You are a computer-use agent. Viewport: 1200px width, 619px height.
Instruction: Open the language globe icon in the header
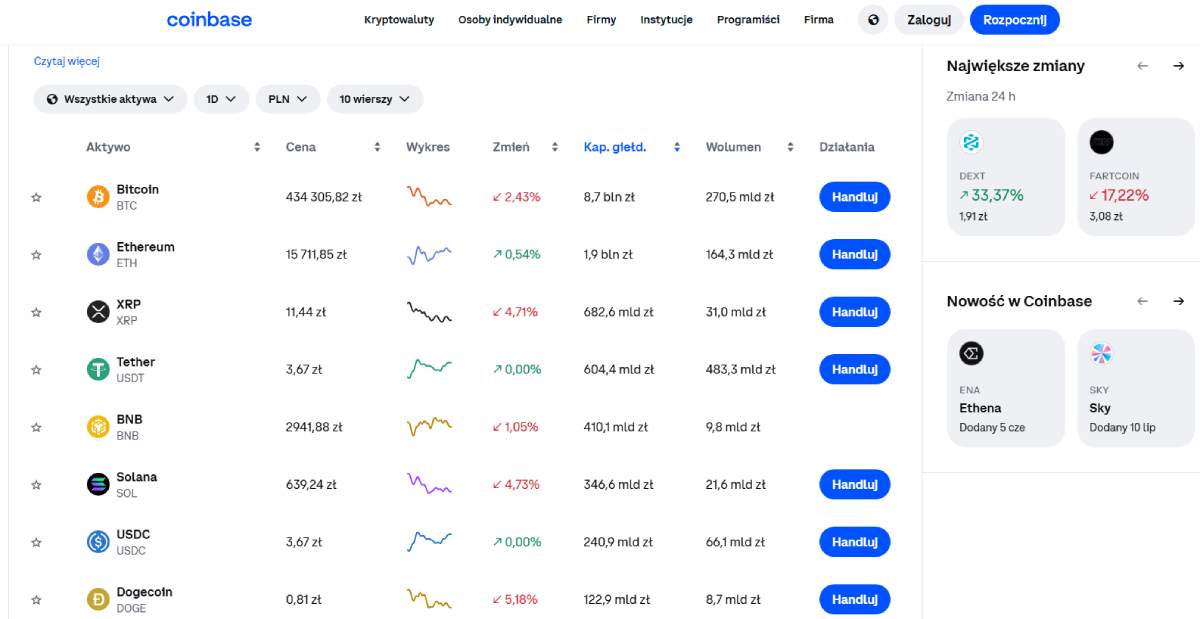tap(872, 19)
